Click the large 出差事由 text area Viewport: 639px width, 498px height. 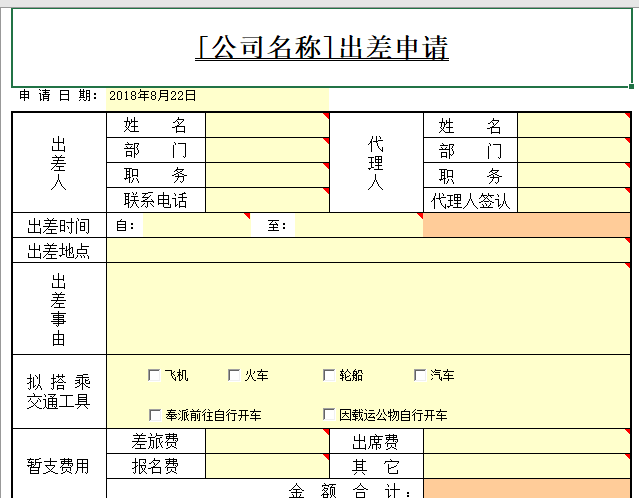pyautogui.click(x=368, y=308)
